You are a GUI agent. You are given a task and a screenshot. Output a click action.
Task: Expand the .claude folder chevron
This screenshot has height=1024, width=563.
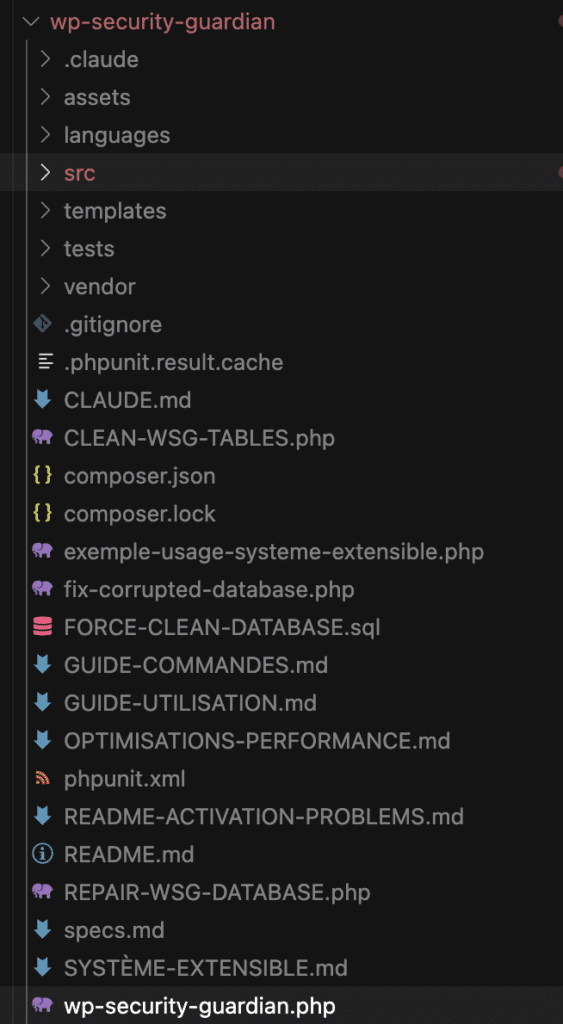point(44,59)
